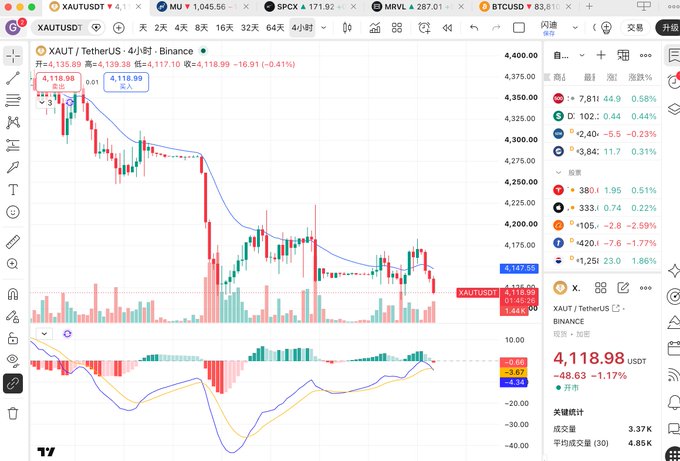680x461 pixels.
Task: Switch to the BTCUSD browser tab
Action: click(x=526, y=7)
